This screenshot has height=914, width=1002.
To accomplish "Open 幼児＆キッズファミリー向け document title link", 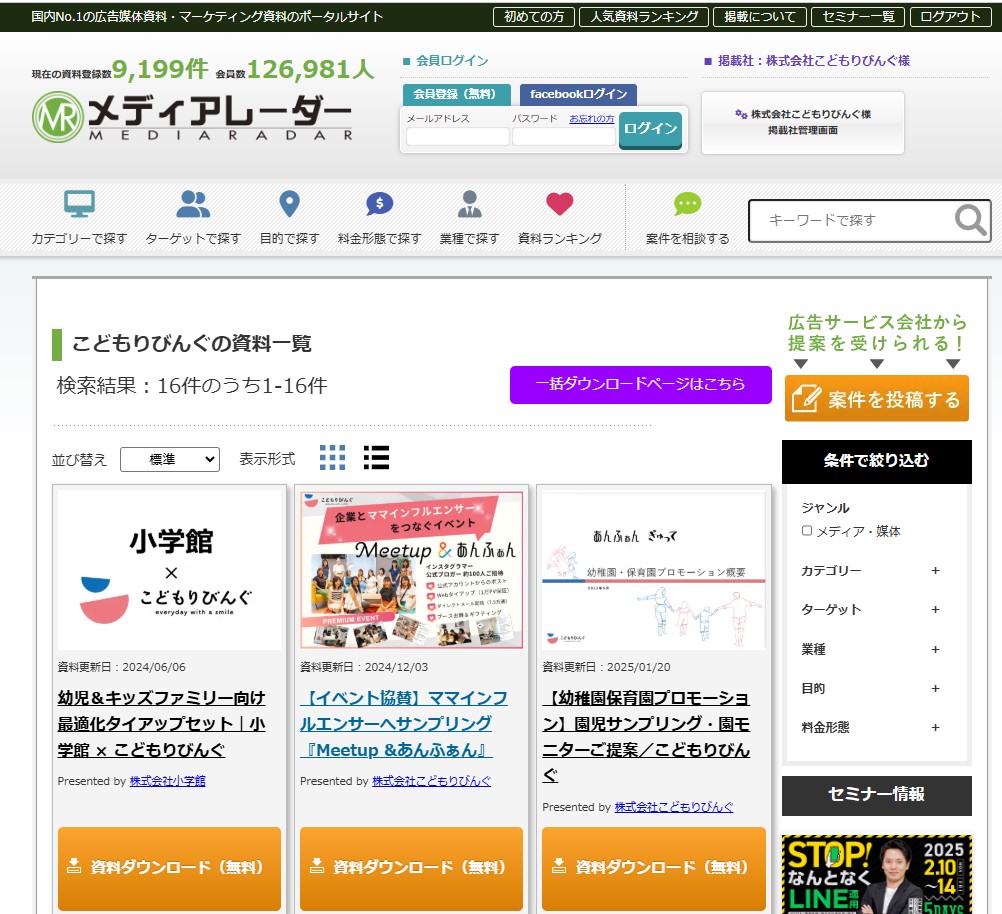I will tap(161, 724).
